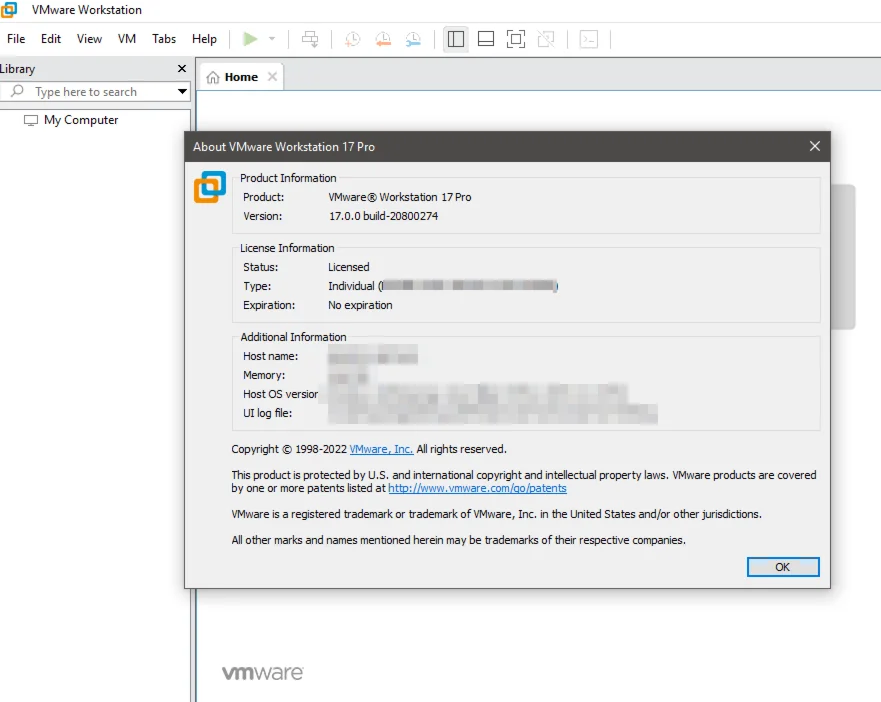Click Send Ctrl+Alt+Del toolbar icon
The height and width of the screenshot is (702, 881).
(x=310, y=39)
